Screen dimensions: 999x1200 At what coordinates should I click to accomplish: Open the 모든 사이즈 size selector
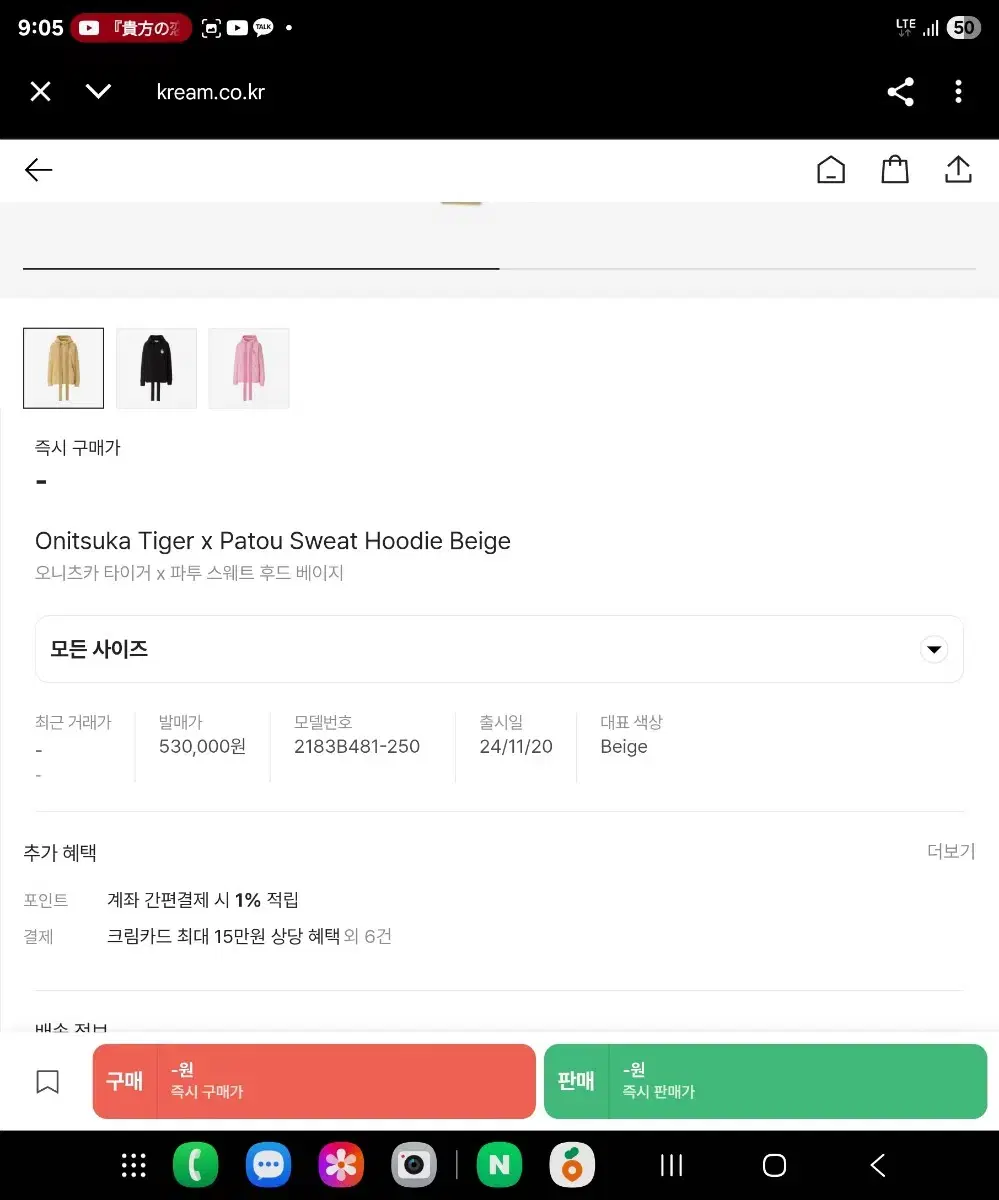pos(499,649)
